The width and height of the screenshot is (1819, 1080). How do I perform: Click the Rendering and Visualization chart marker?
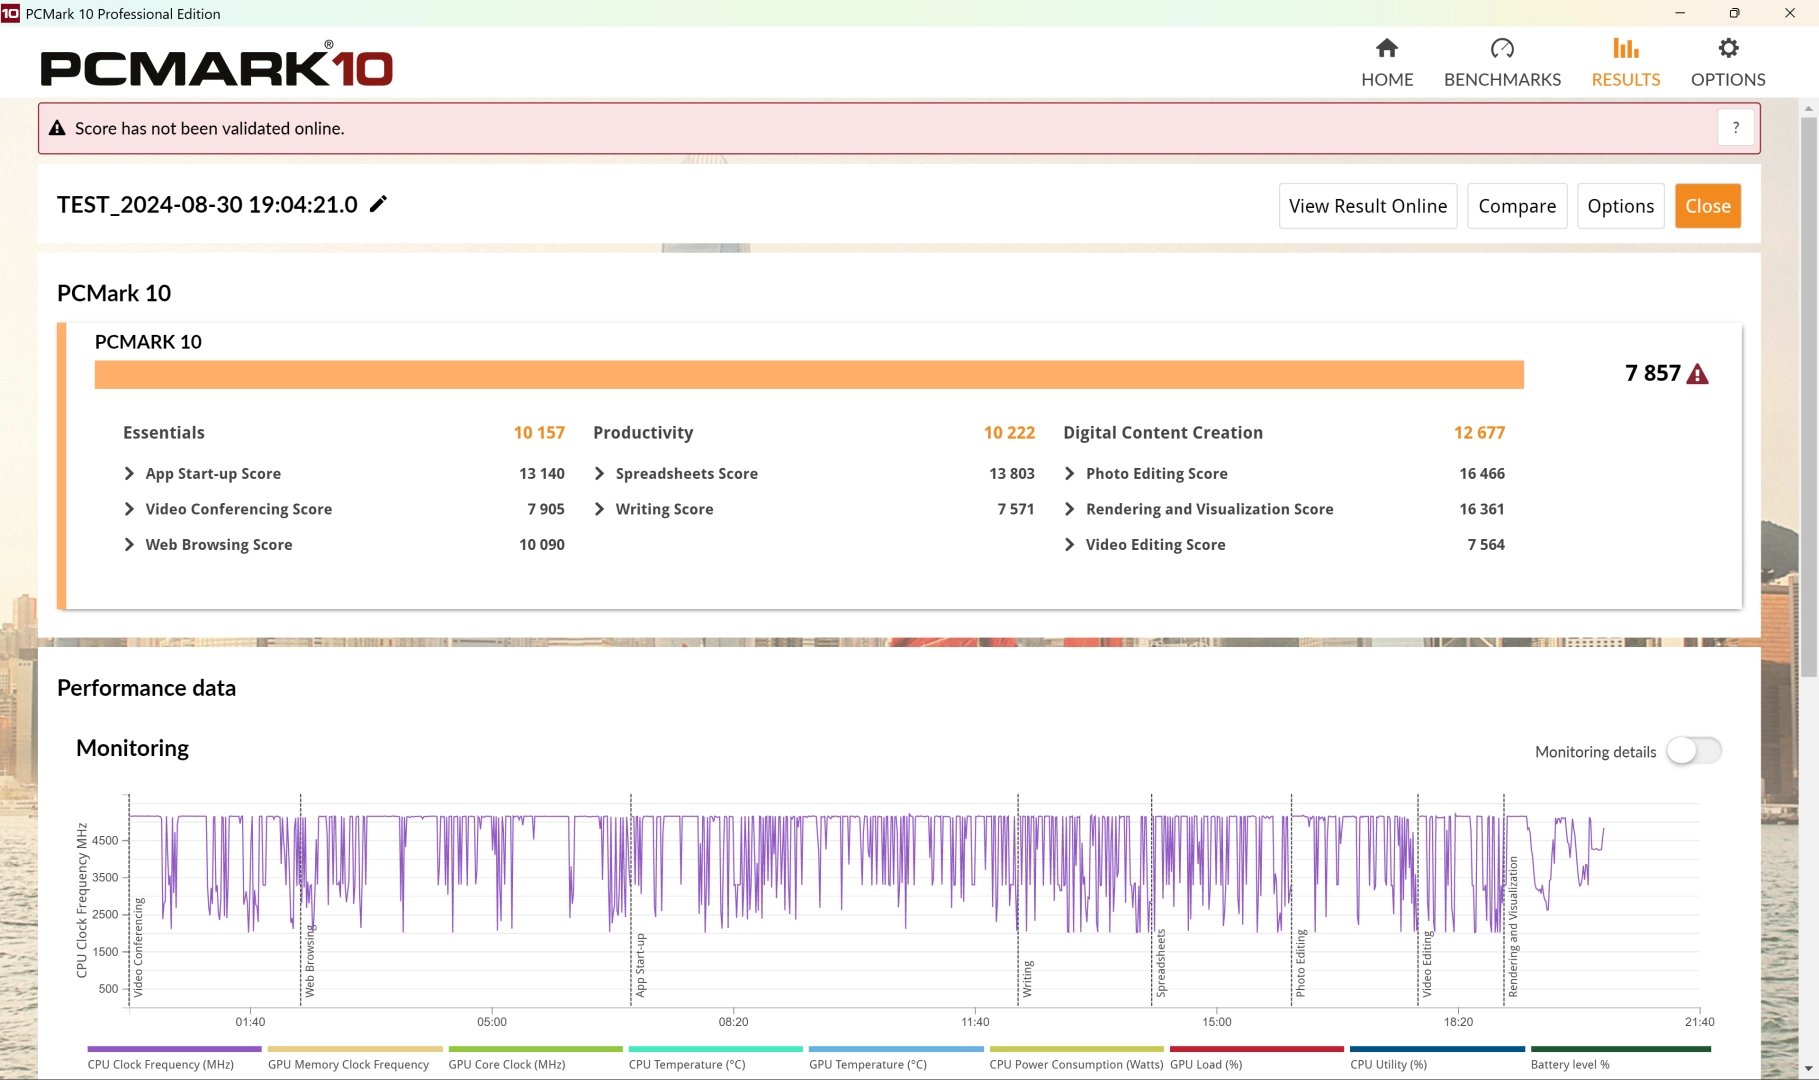pos(1513,927)
